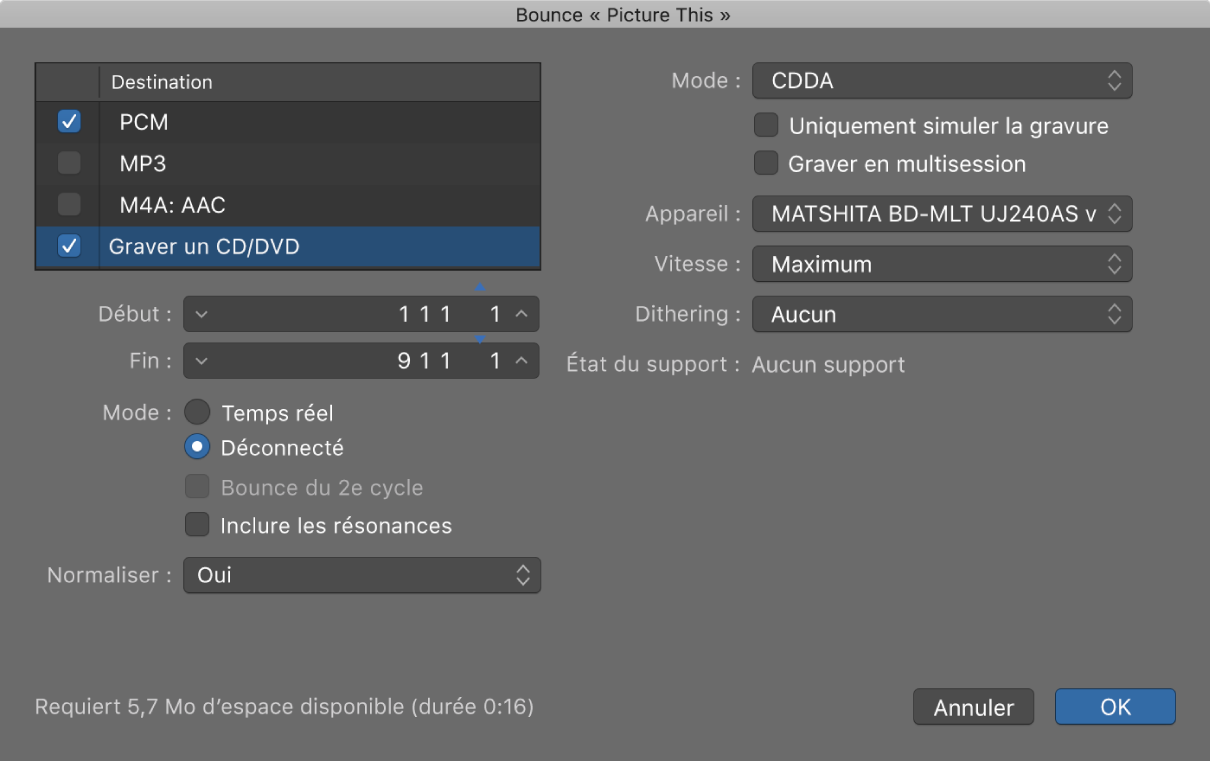Click the Annuler button
Viewport: 1210px width, 761px height.
[x=973, y=707]
